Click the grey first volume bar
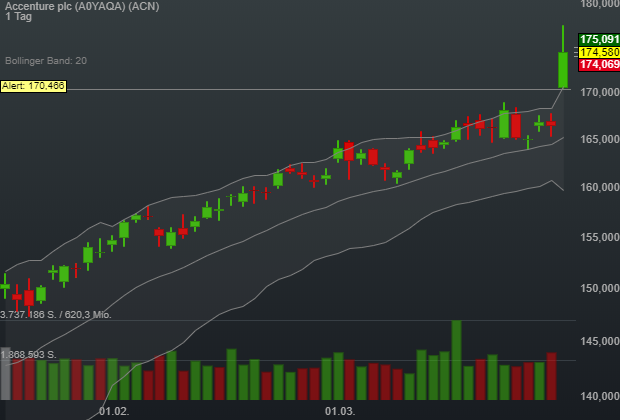620x420 pixels. [5, 373]
